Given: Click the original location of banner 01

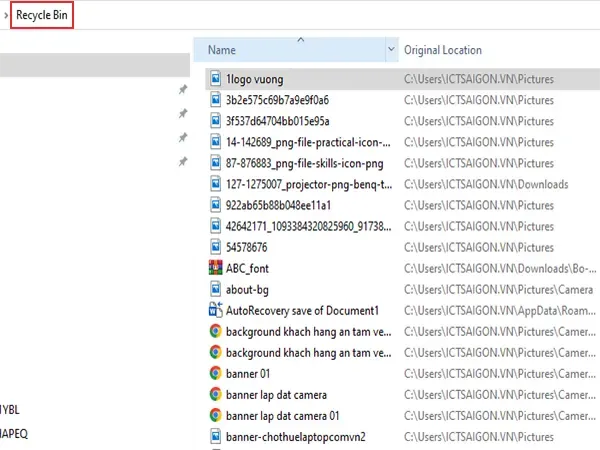Looking at the screenshot, I should click(x=500, y=374).
